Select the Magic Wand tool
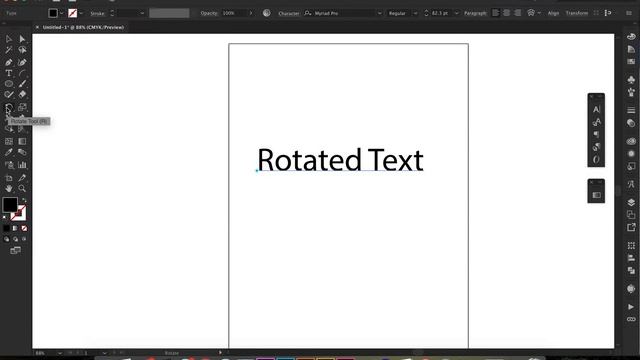This screenshot has height=360, width=640. [9, 50]
